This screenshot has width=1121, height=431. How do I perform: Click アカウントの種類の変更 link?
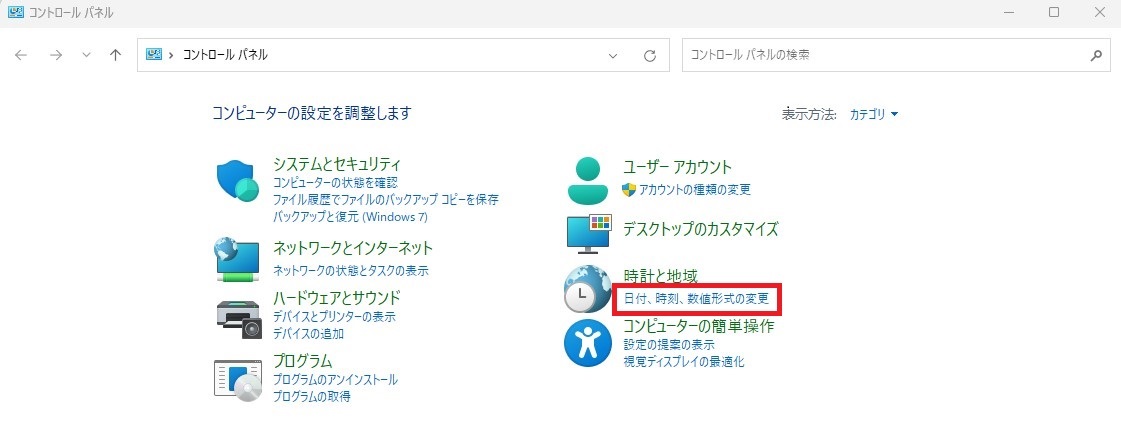coord(695,189)
